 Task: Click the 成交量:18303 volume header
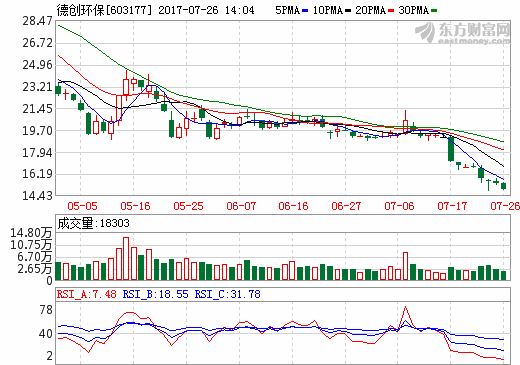click(x=93, y=223)
